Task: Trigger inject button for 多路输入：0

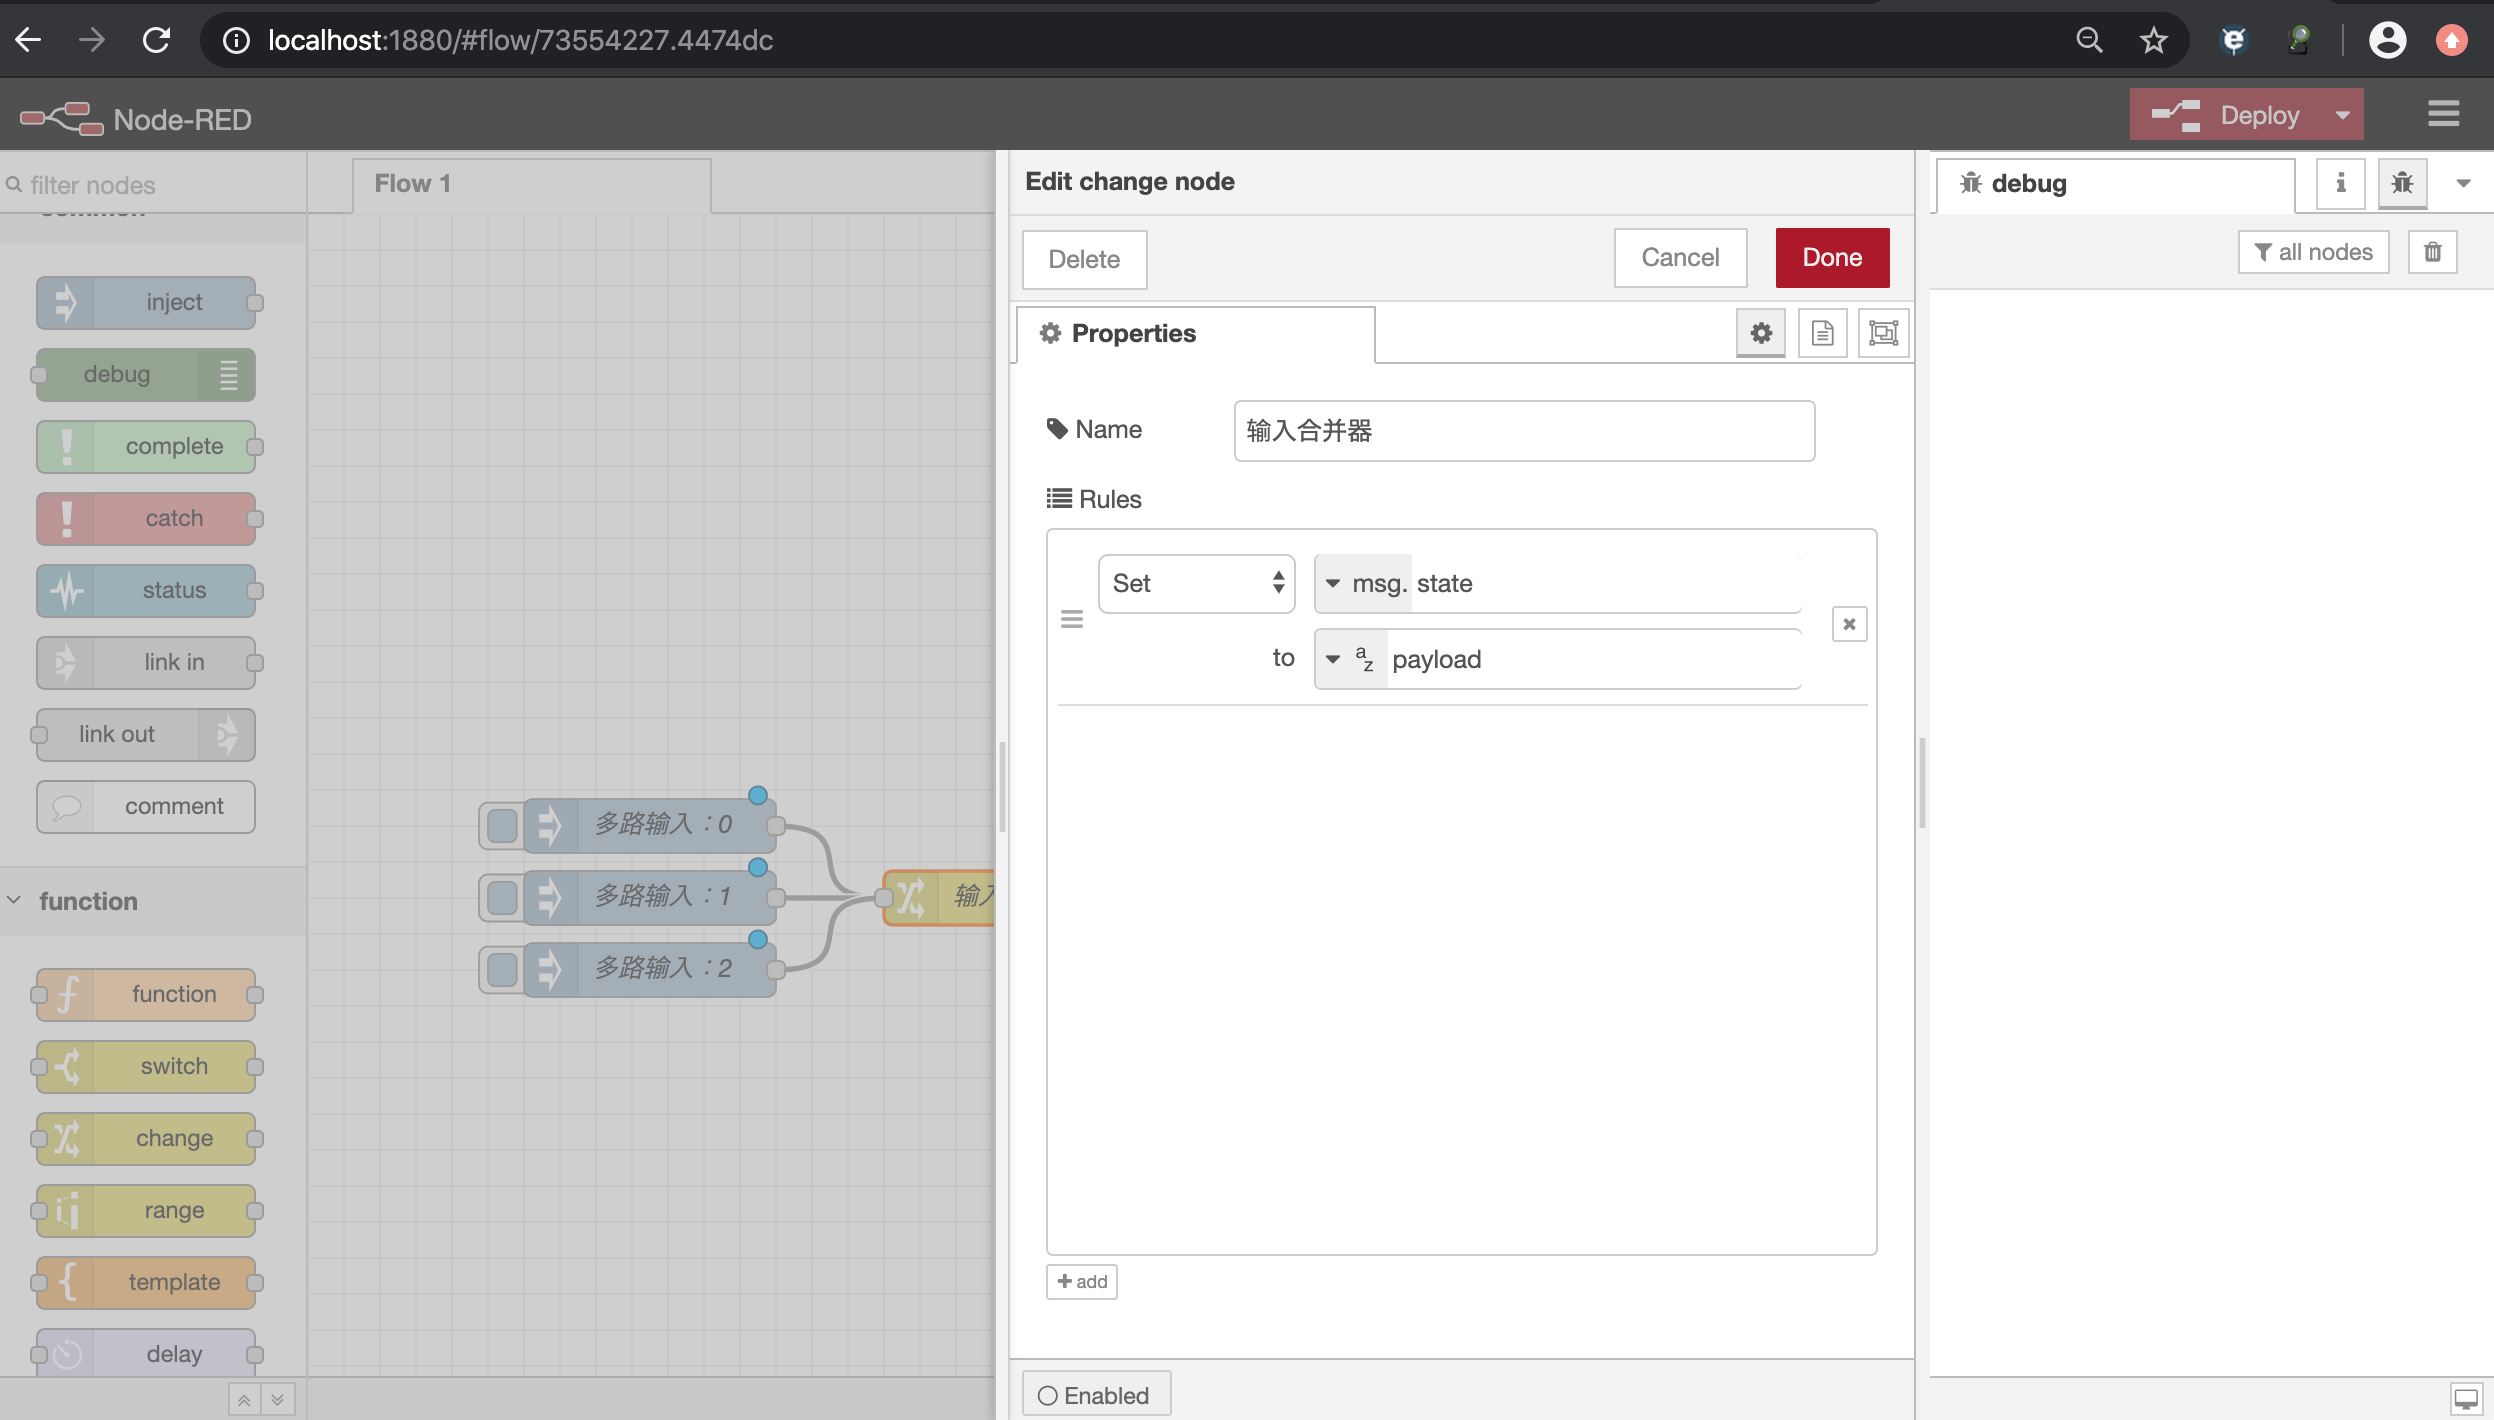Action: tap(502, 825)
